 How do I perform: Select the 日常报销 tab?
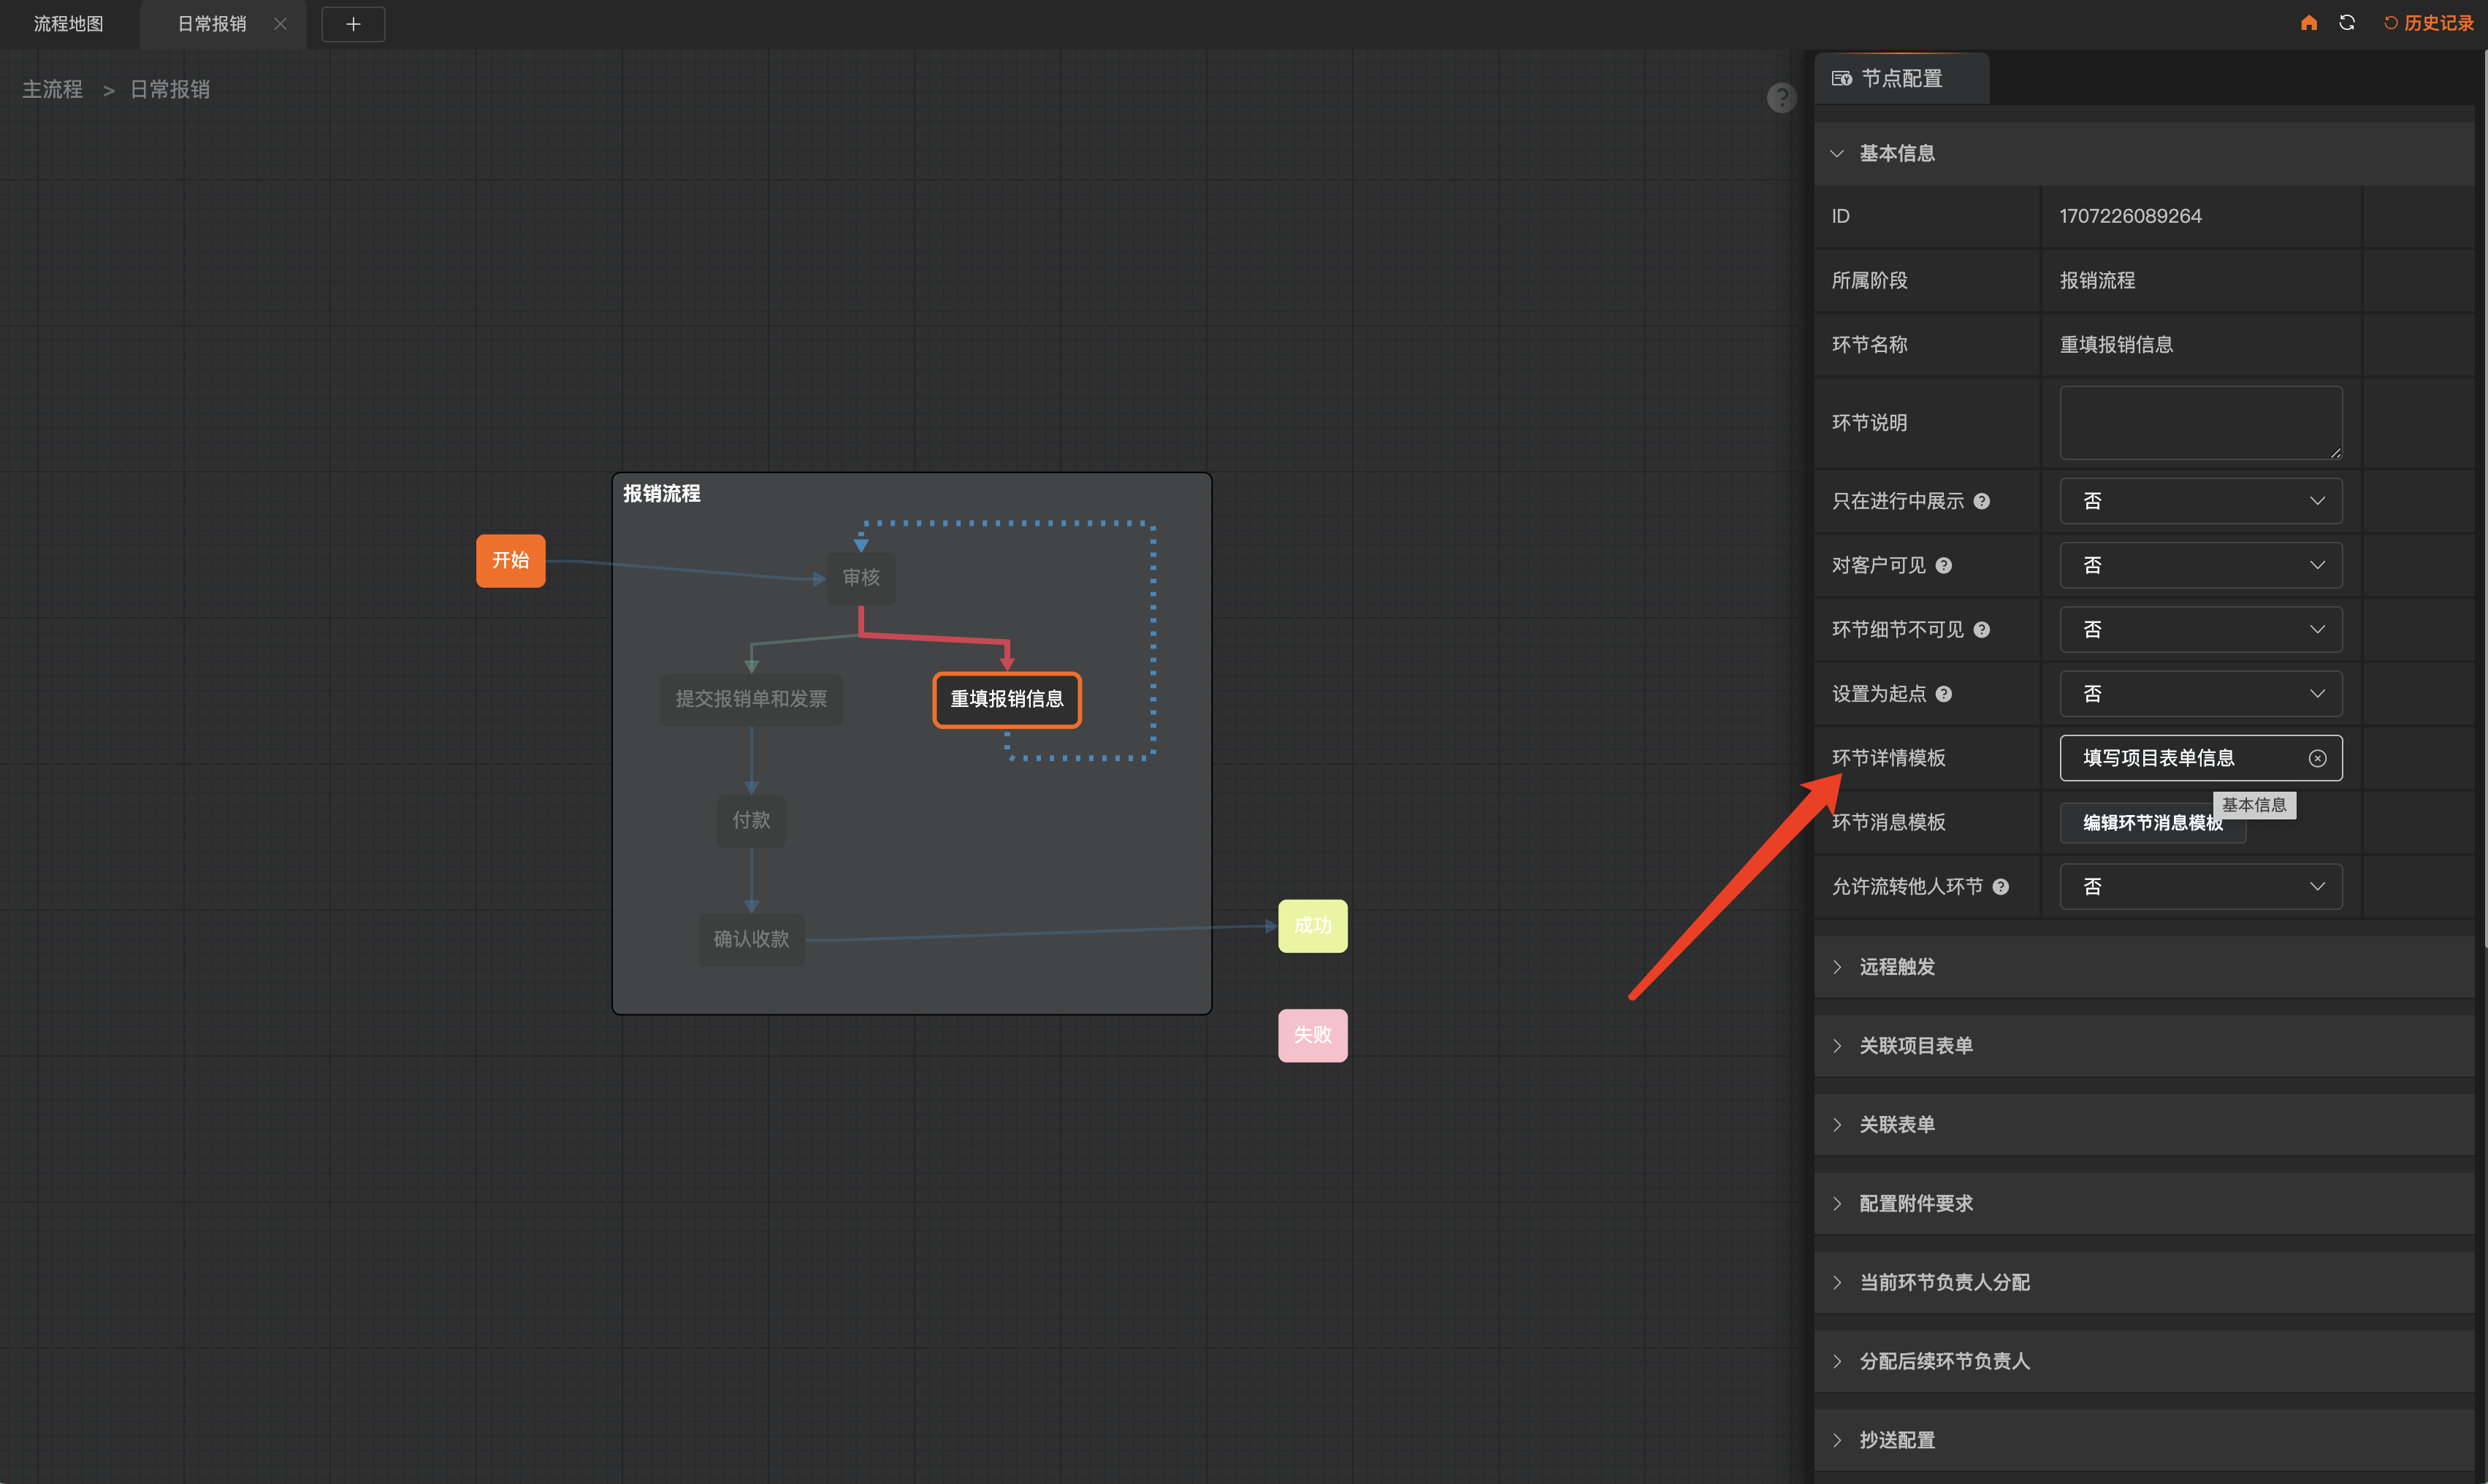[212, 24]
